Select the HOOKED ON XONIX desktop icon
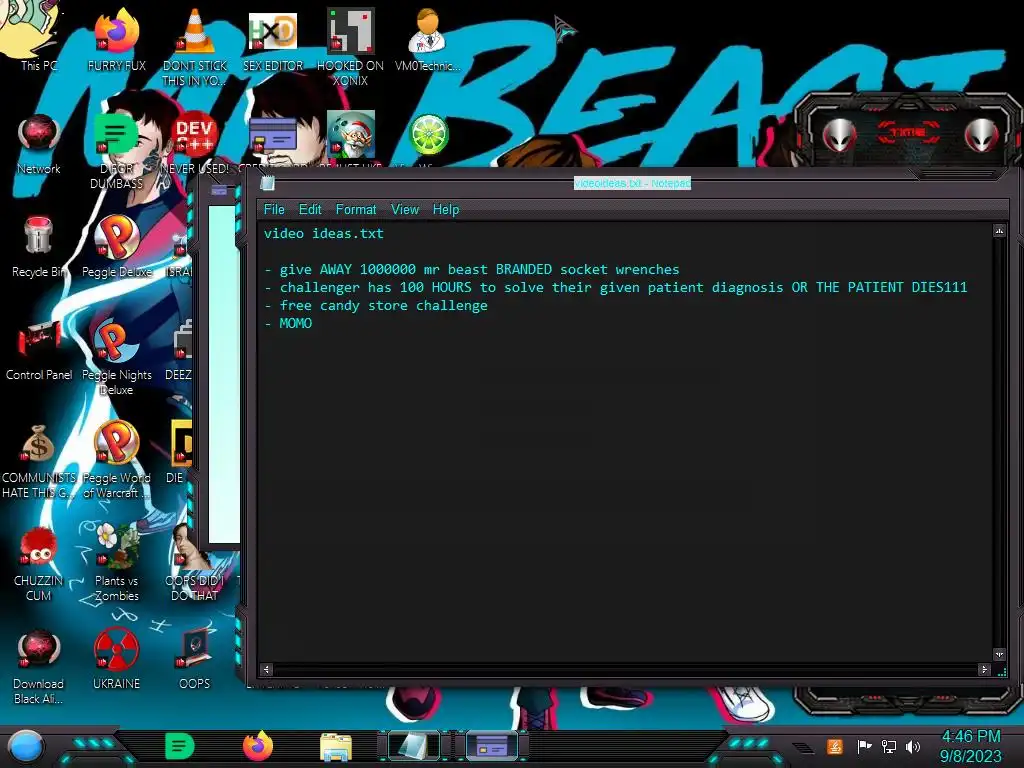This screenshot has width=1024, height=768. [350, 46]
